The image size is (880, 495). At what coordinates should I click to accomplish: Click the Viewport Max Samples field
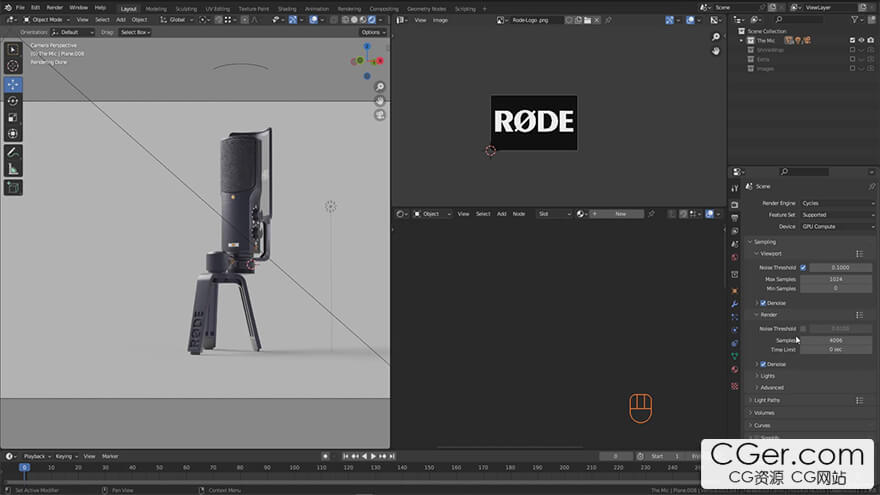click(836, 279)
